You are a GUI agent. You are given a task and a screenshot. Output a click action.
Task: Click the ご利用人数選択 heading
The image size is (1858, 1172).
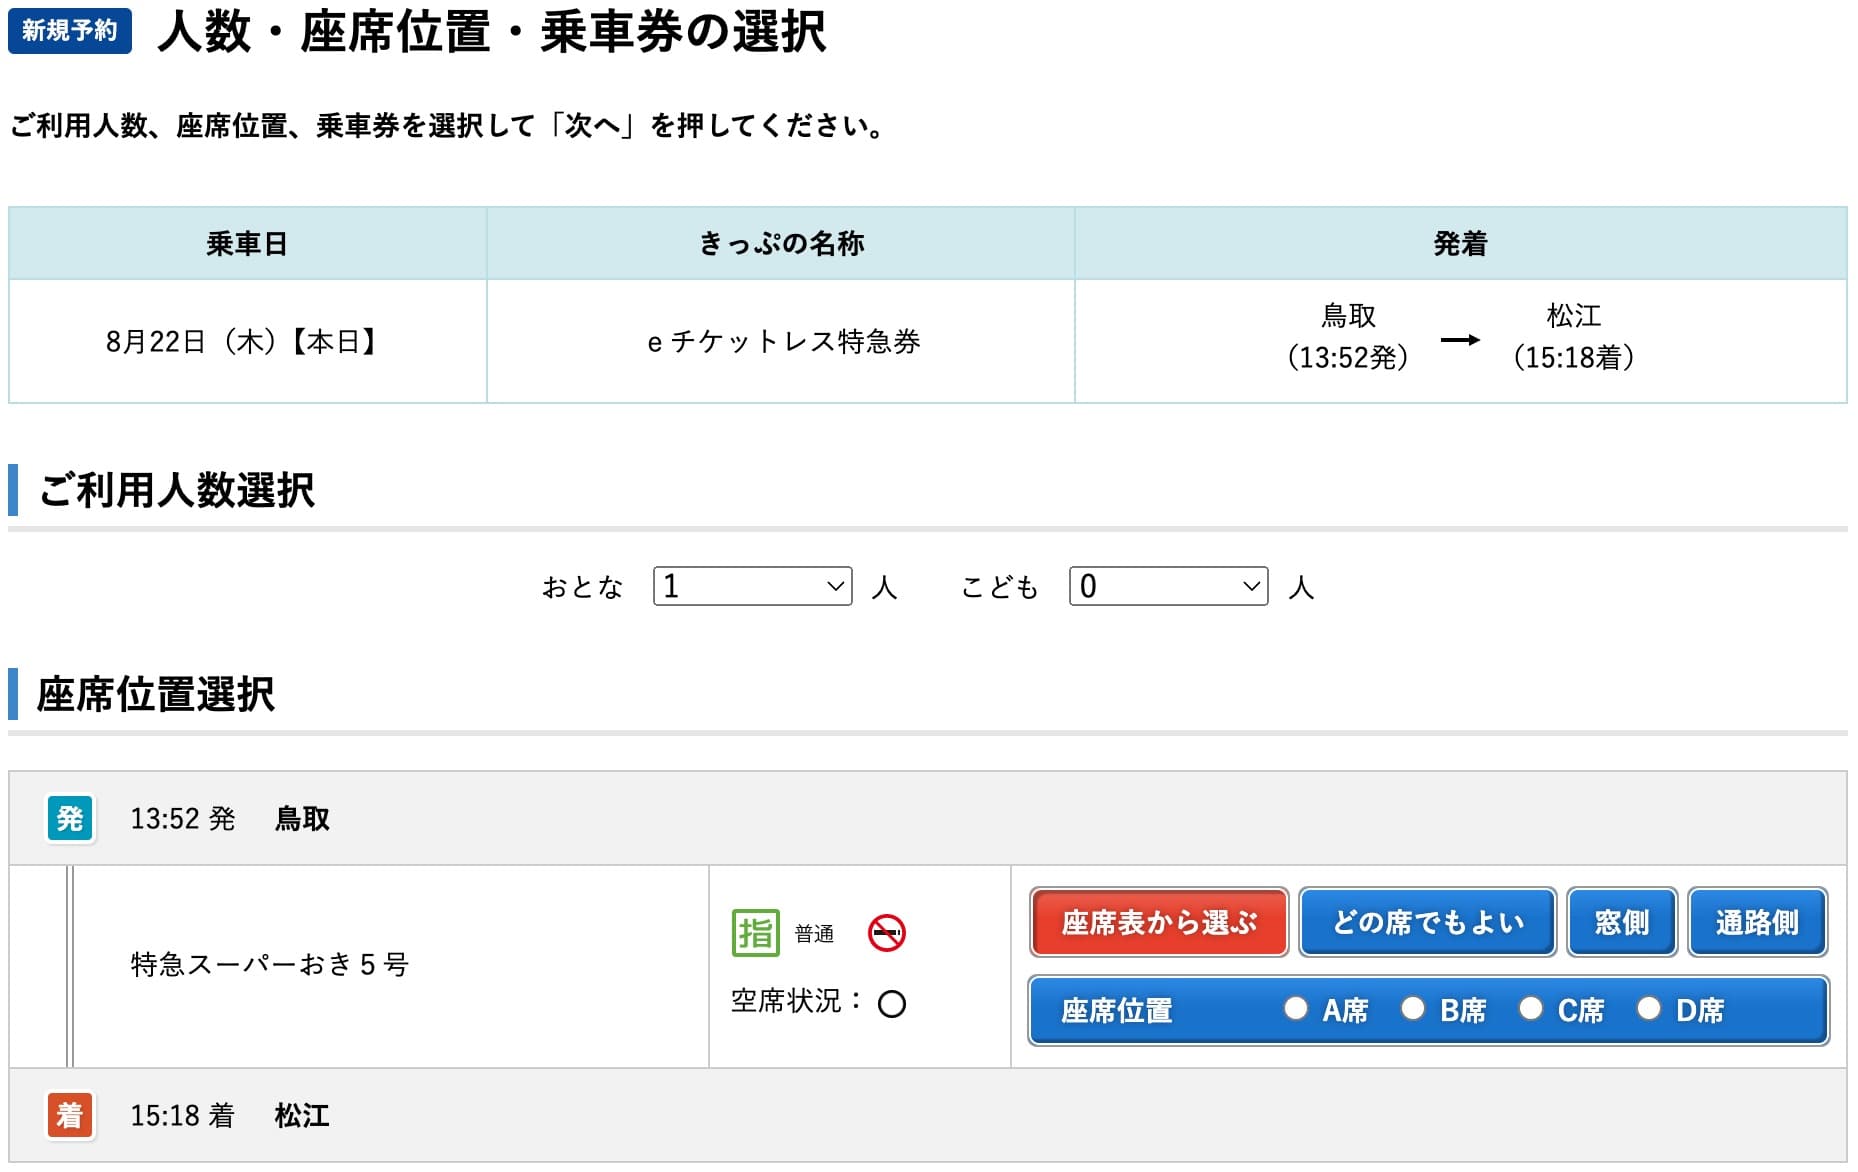click(x=177, y=490)
